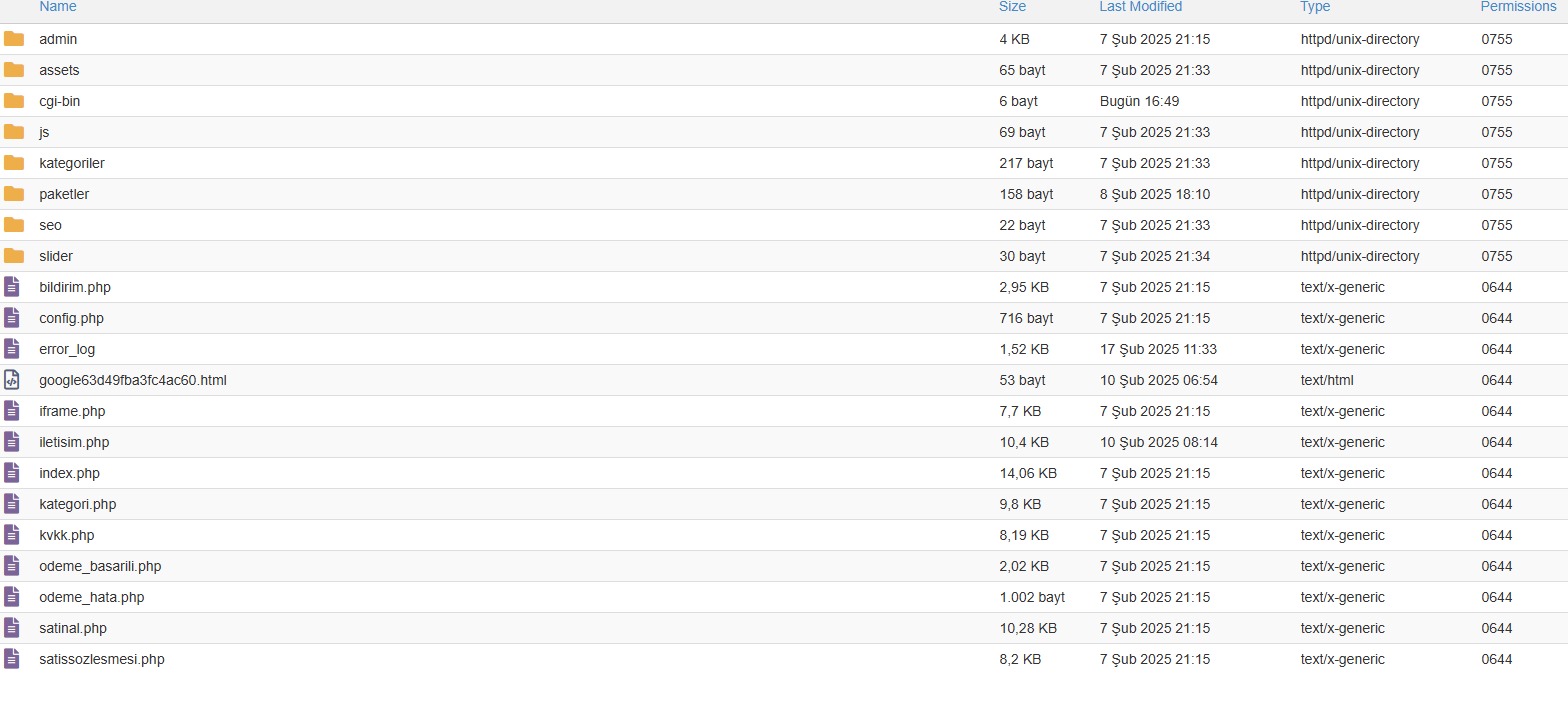Screen dimensions: 1568x725
Task: Select the odeme_basarili.php row
Action: 784,566
